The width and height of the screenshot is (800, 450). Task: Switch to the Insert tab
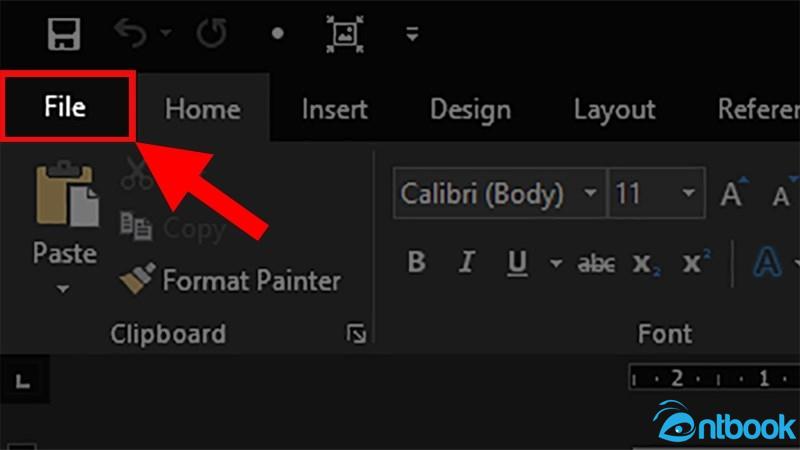[x=335, y=109]
